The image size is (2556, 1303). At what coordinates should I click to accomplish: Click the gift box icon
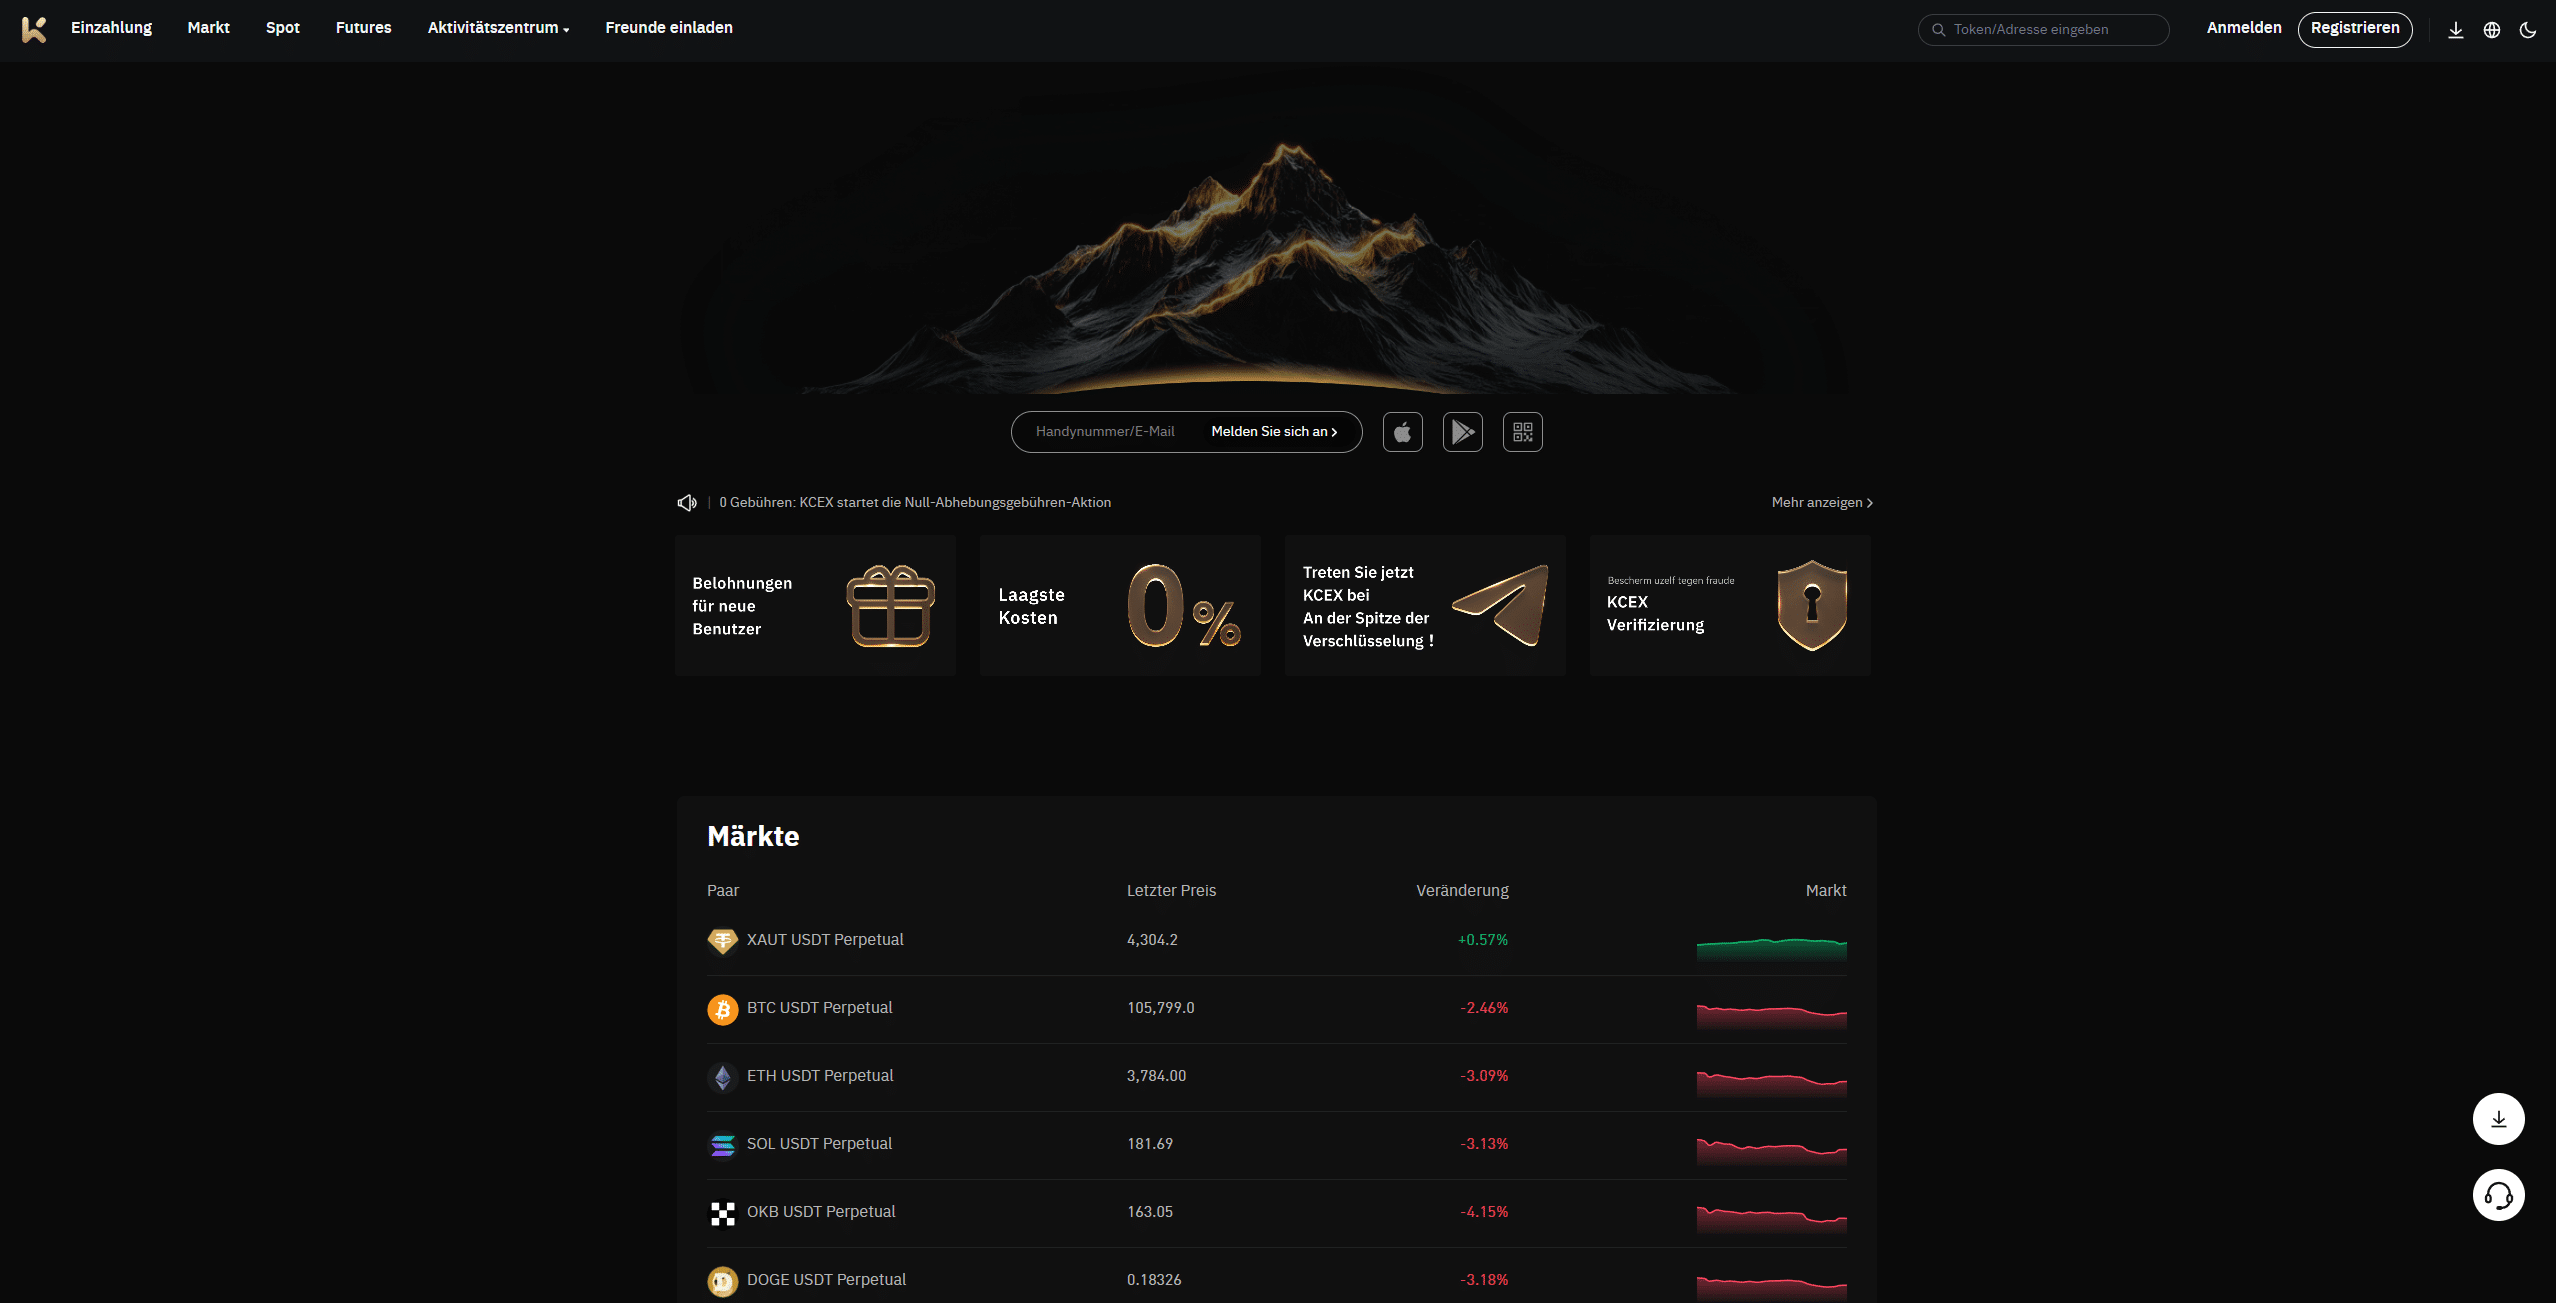(x=890, y=606)
